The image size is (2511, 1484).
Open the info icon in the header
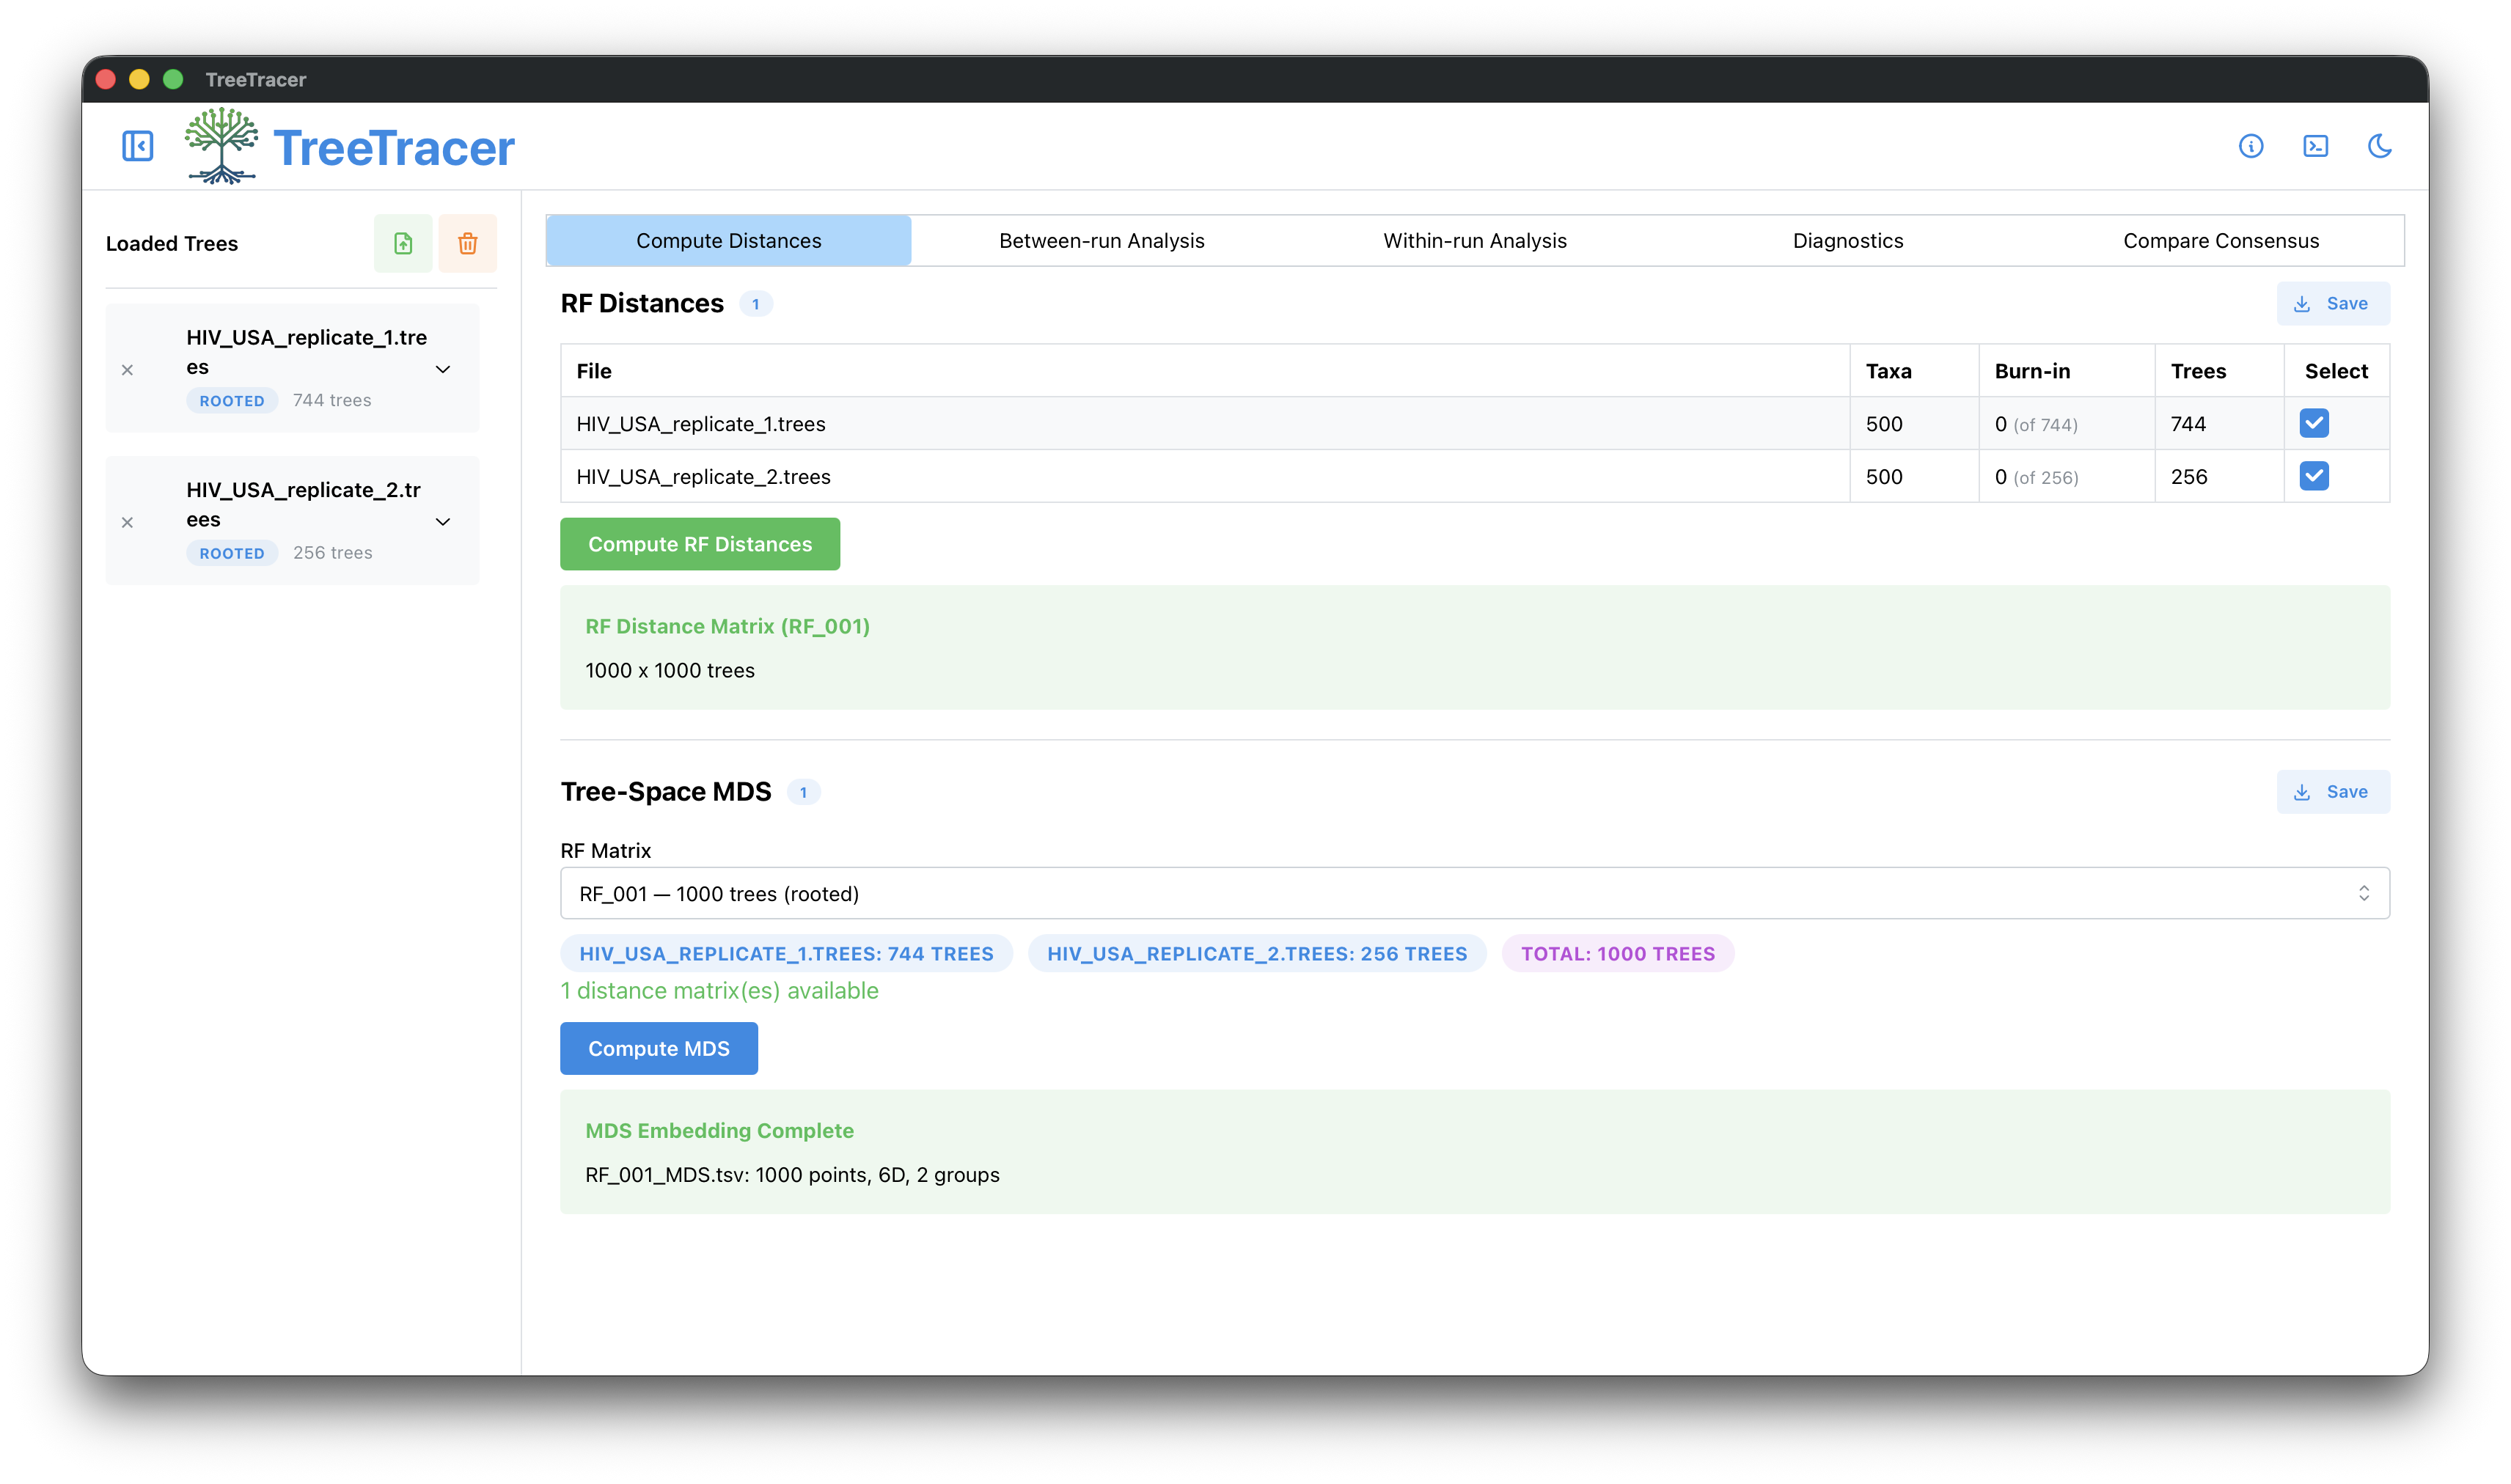pyautogui.click(x=2250, y=146)
